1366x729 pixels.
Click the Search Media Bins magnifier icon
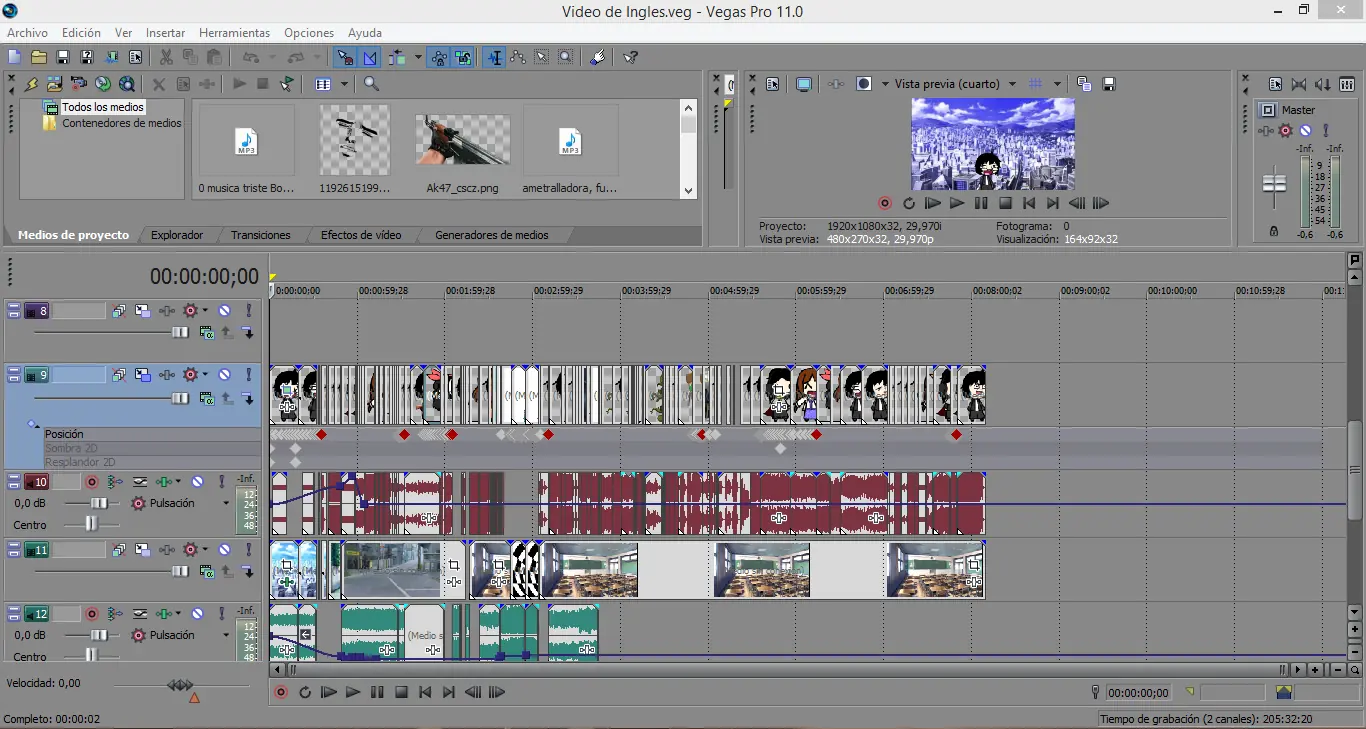(371, 84)
